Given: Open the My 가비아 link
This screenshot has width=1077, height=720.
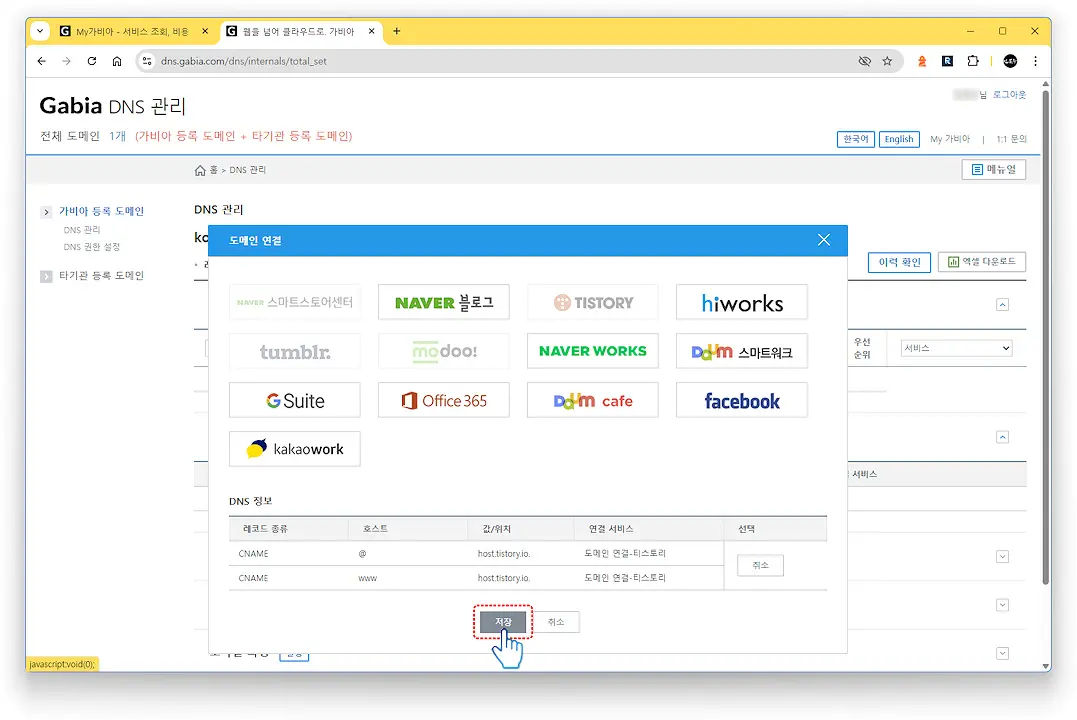Looking at the screenshot, I should click(950, 139).
